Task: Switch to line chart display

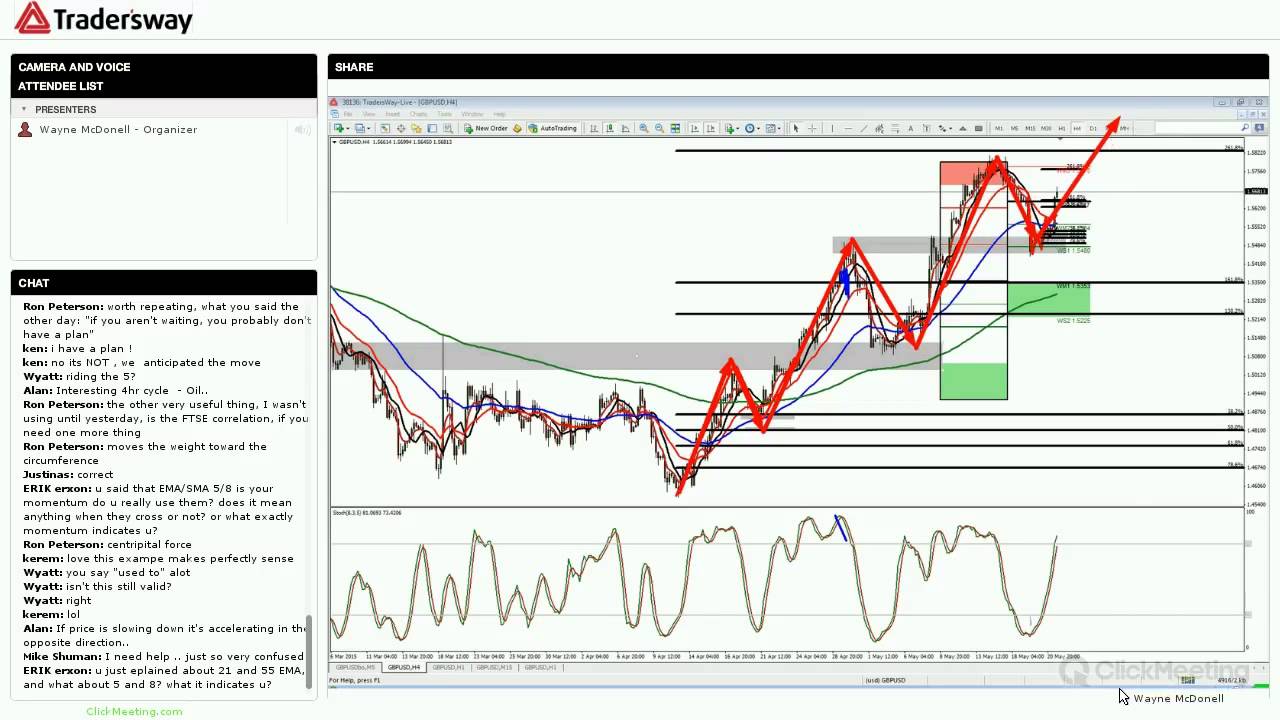Action: point(625,128)
